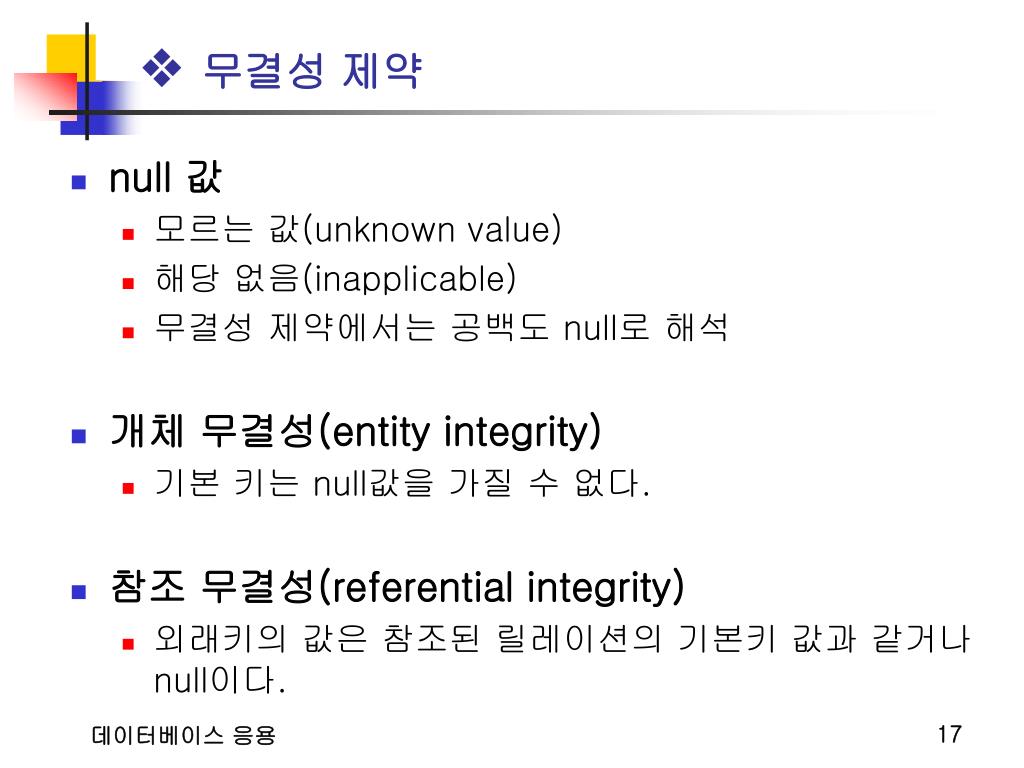Click the red bullet before 모르는 값
The image size is (1024, 768).
click(x=128, y=234)
